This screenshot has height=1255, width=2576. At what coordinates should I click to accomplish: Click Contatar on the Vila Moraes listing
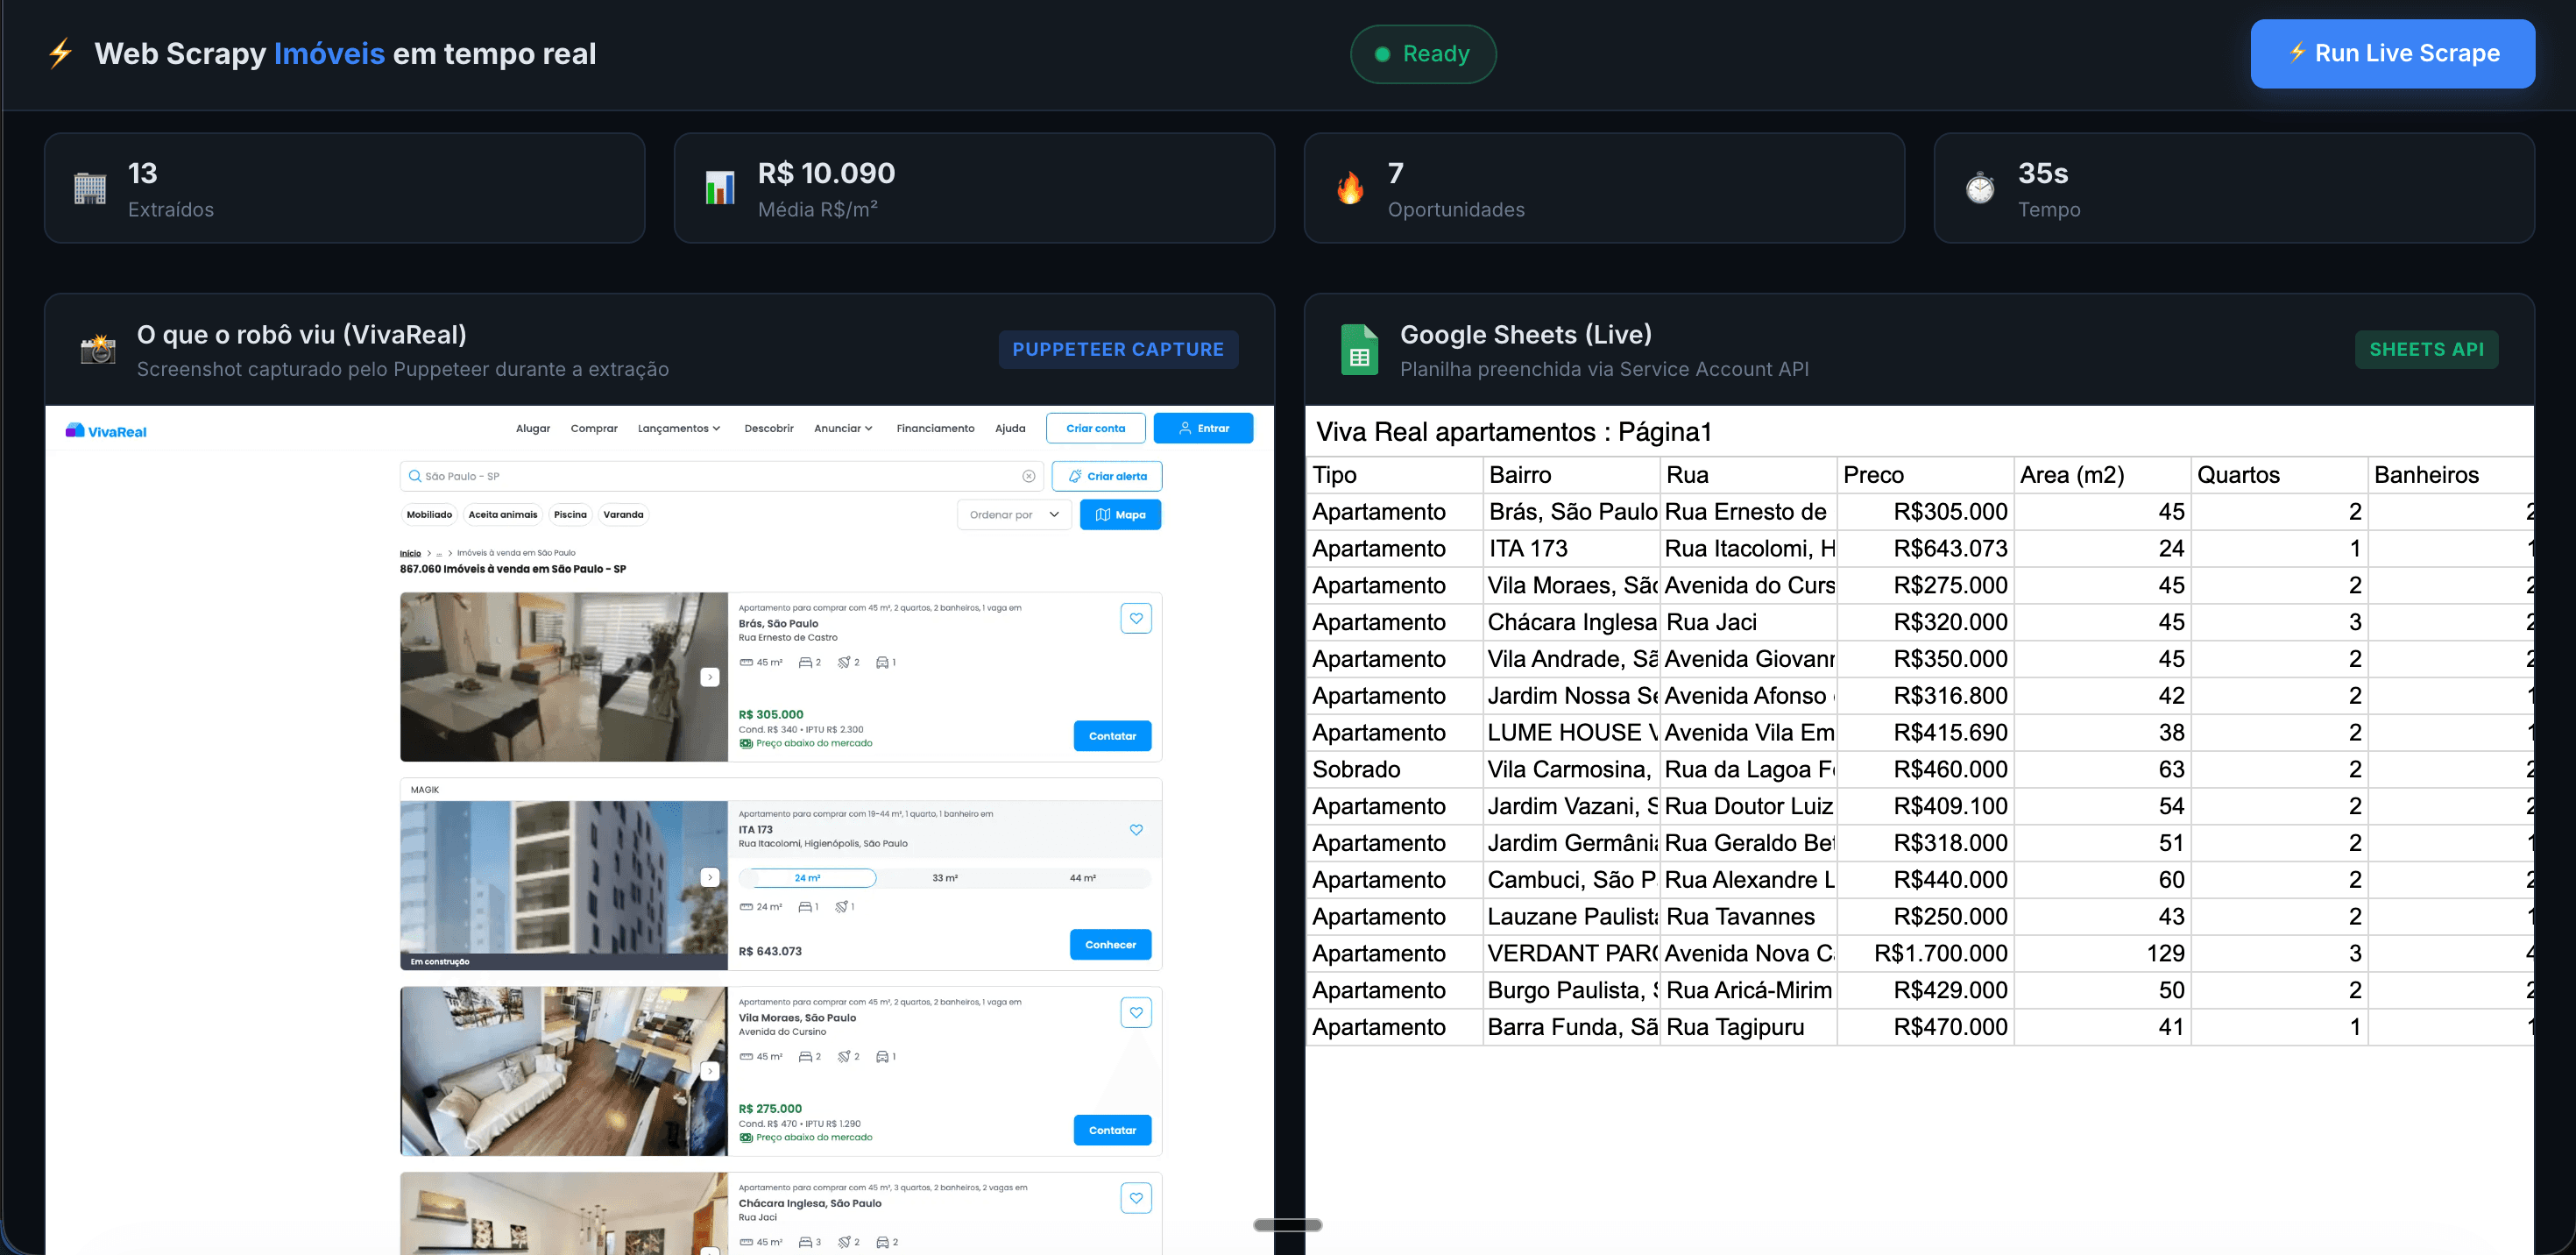pyautogui.click(x=1112, y=1130)
